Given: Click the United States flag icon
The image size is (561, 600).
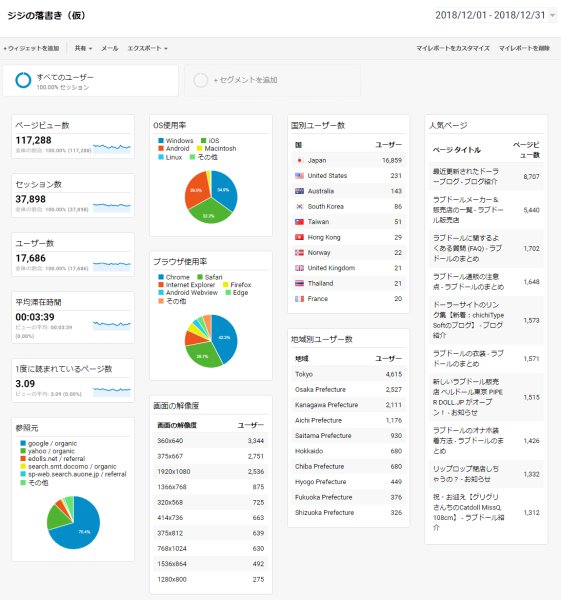Looking at the screenshot, I should point(299,176).
